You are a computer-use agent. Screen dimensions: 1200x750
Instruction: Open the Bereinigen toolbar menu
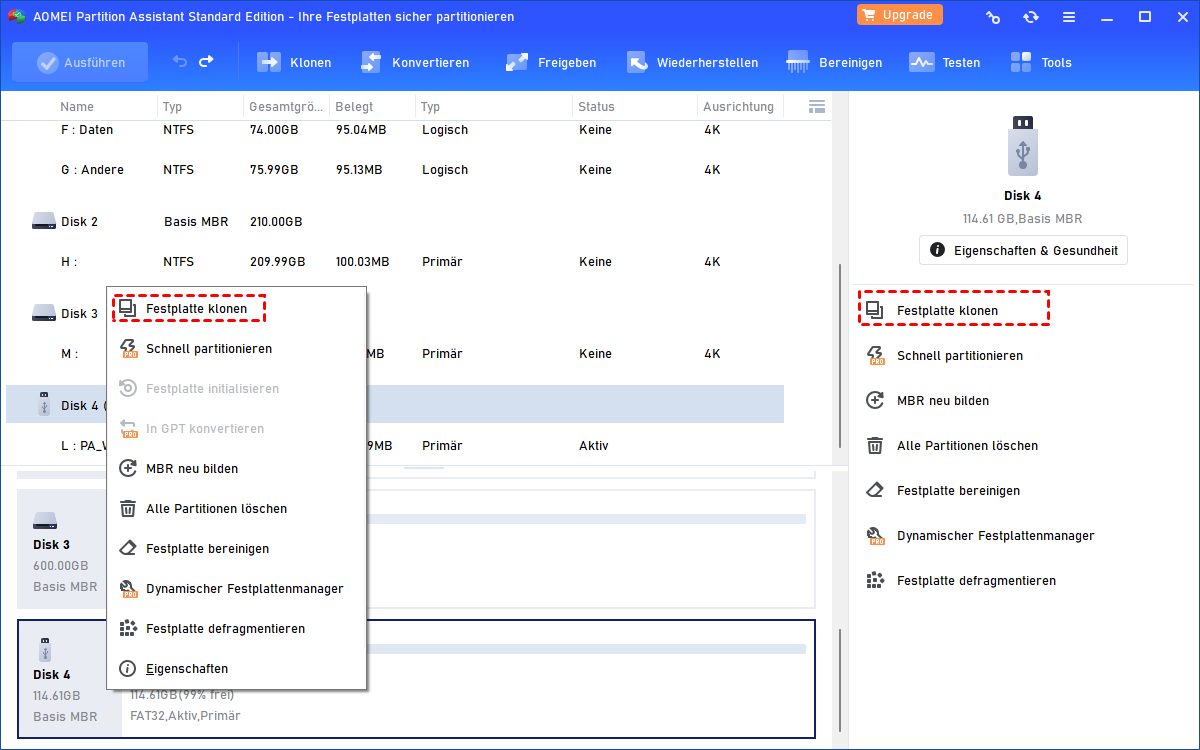click(x=834, y=62)
